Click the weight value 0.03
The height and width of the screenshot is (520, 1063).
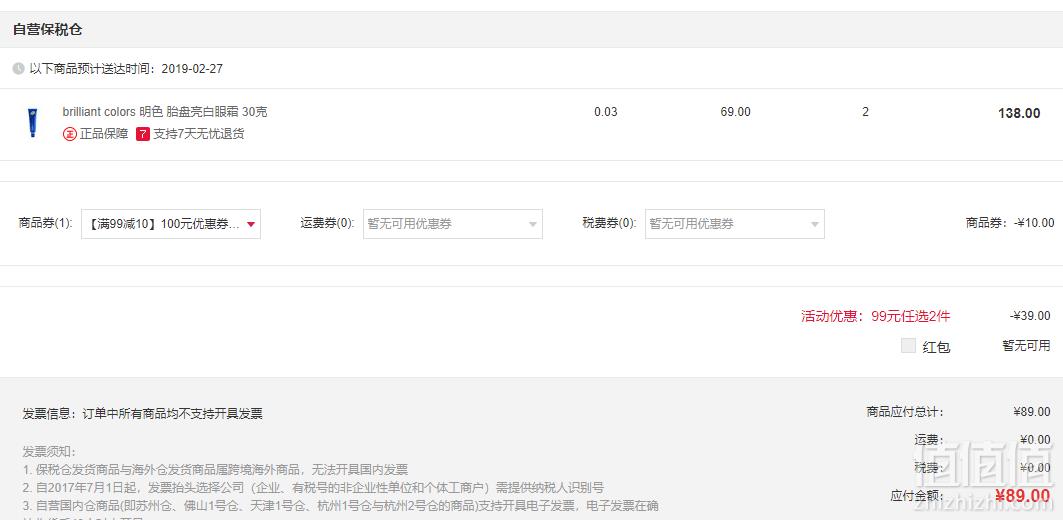(x=606, y=112)
